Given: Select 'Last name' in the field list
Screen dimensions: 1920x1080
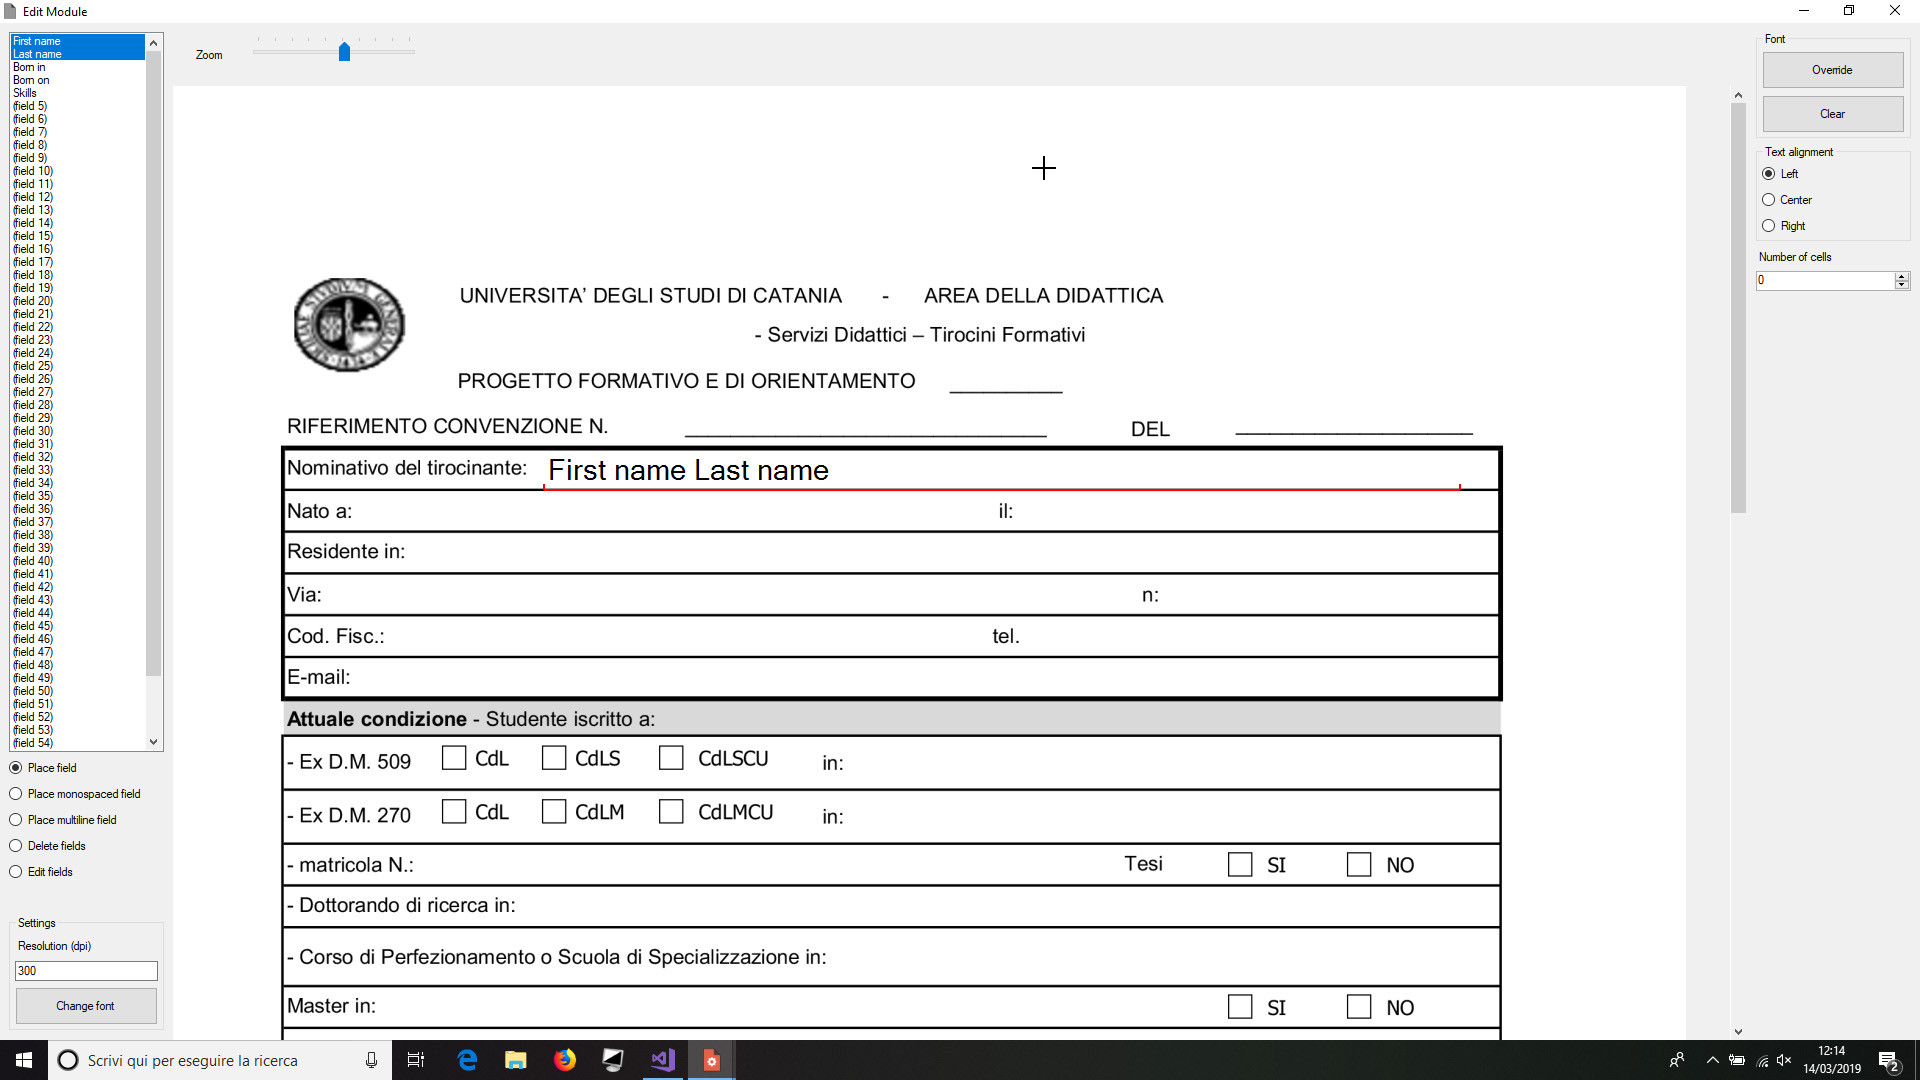Looking at the screenshot, I should [x=77, y=54].
